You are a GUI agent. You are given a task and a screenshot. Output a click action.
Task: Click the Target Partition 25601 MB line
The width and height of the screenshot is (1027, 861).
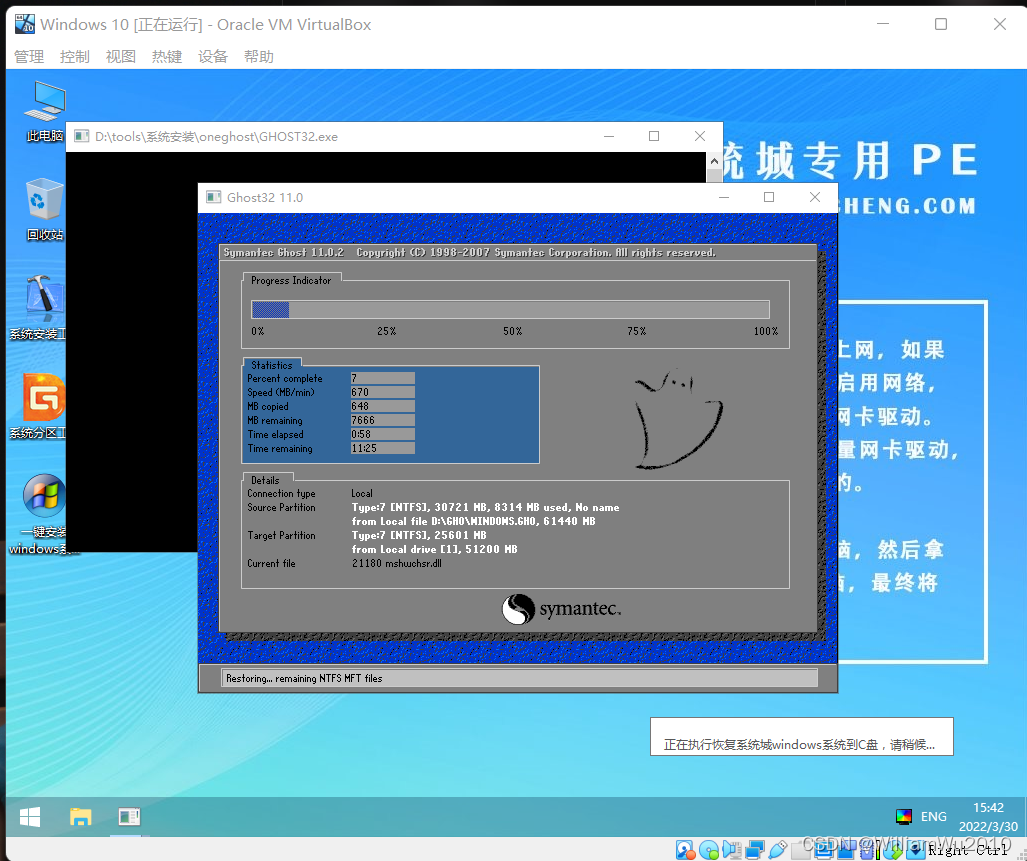click(419, 535)
